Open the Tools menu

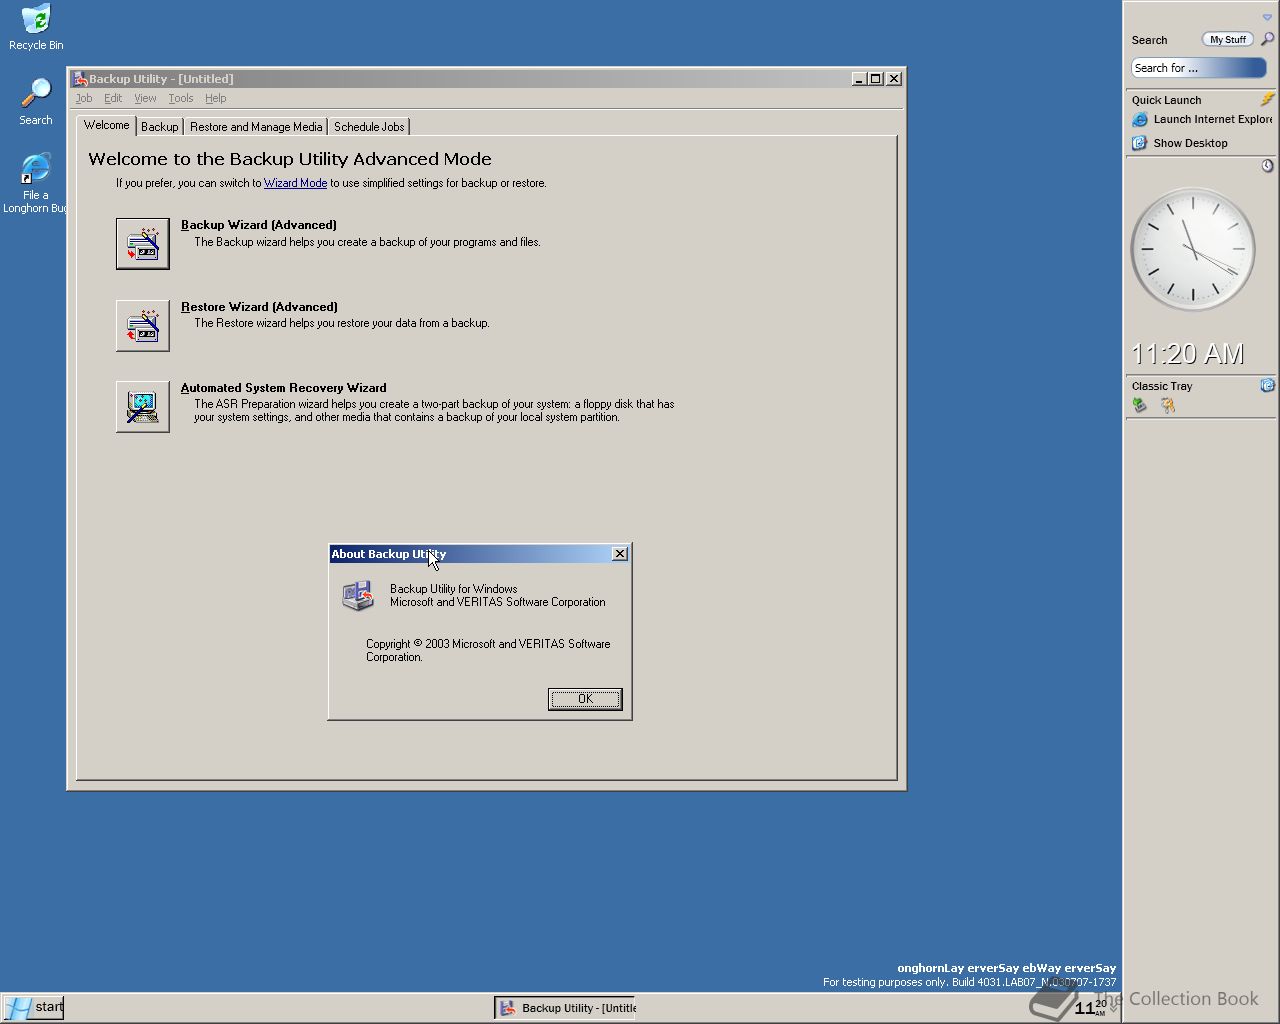click(x=181, y=98)
